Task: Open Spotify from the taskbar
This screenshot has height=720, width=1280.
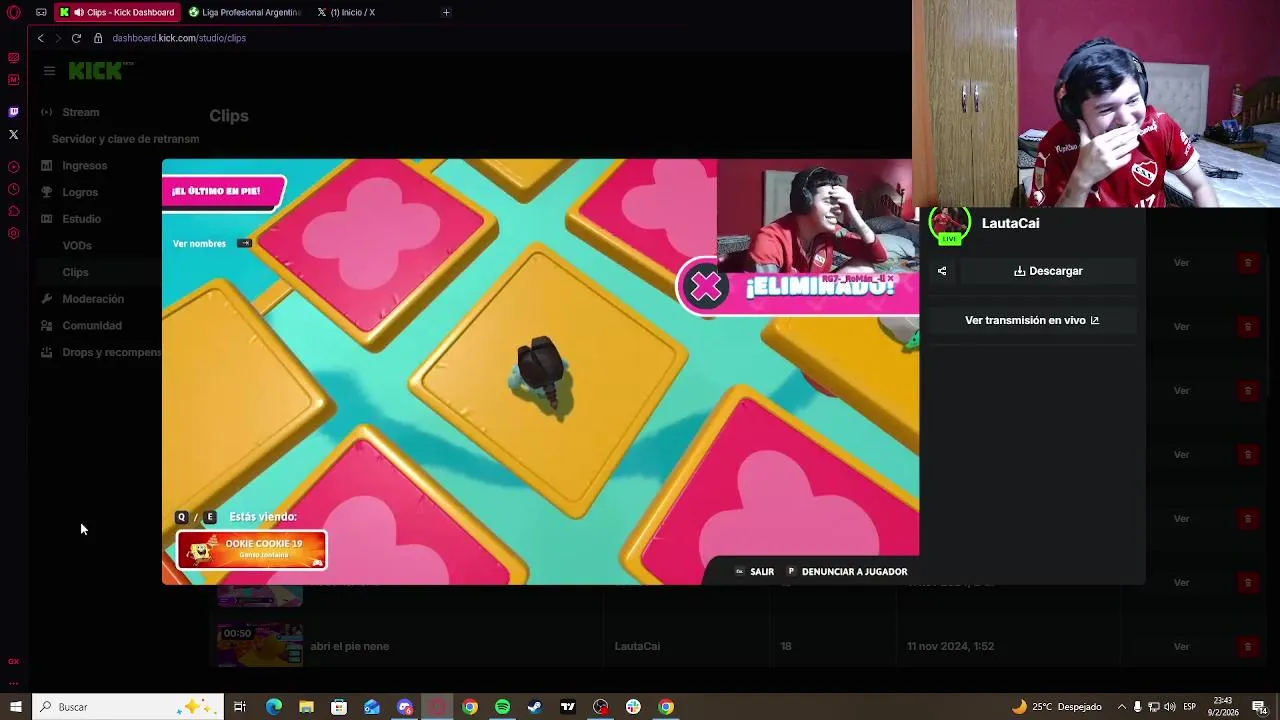Action: (502, 707)
